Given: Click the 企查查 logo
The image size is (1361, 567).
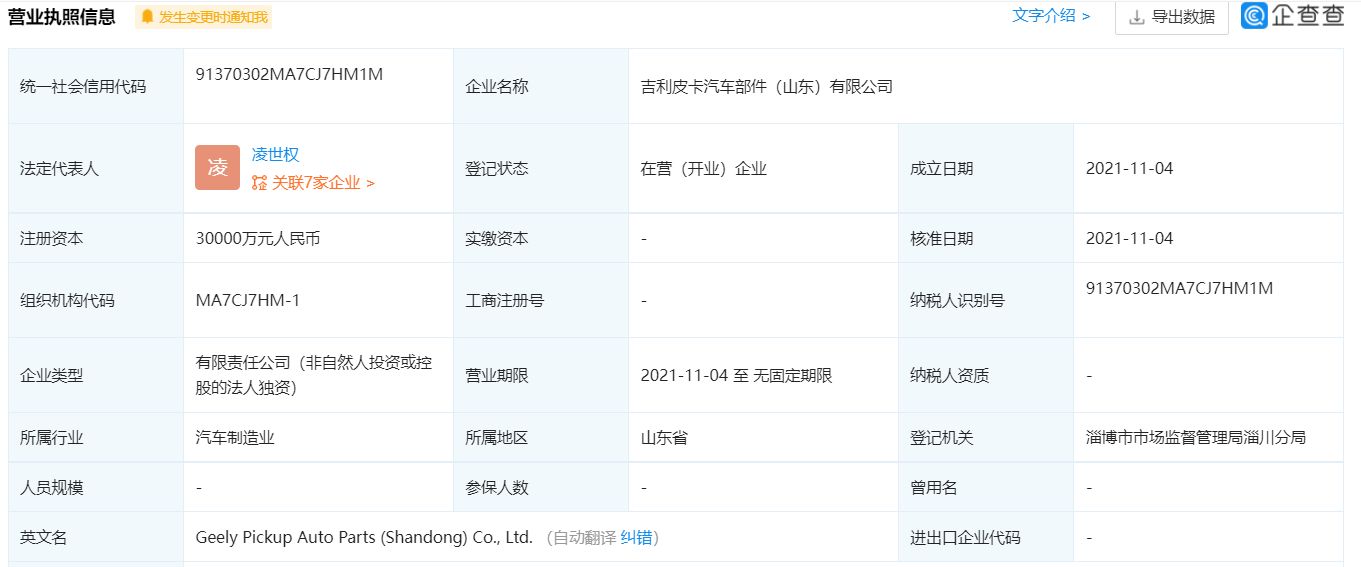Looking at the screenshot, I should 1293,15.
